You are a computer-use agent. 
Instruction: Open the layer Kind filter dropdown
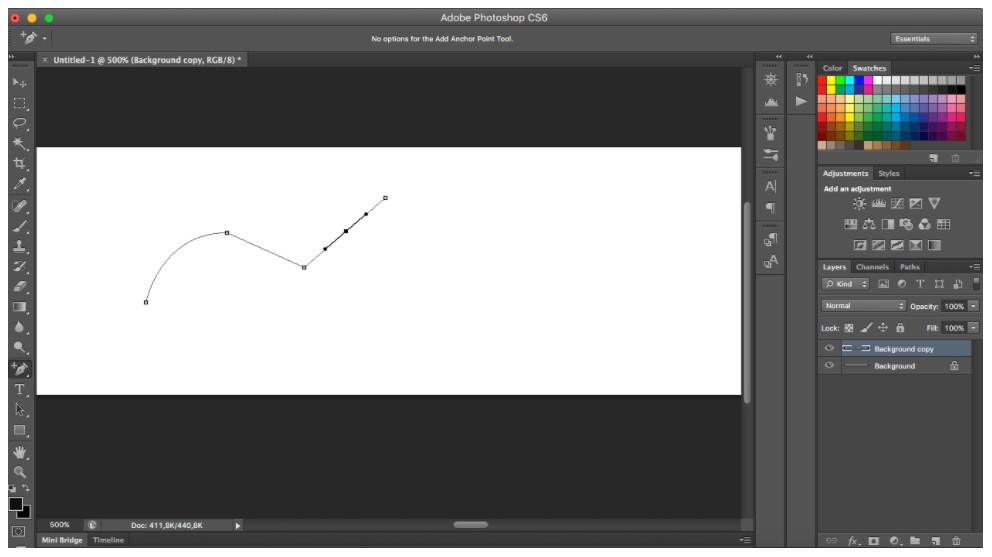(x=845, y=284)
